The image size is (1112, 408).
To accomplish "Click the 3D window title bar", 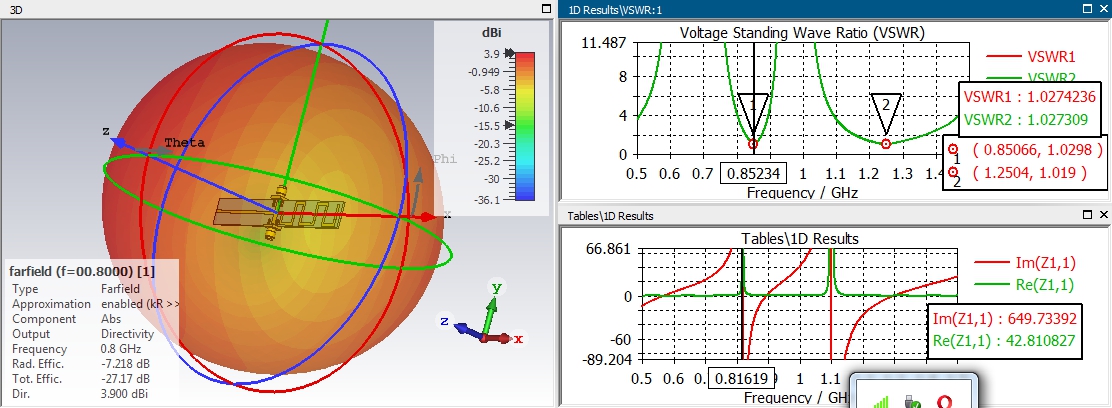I will [277, 9].
